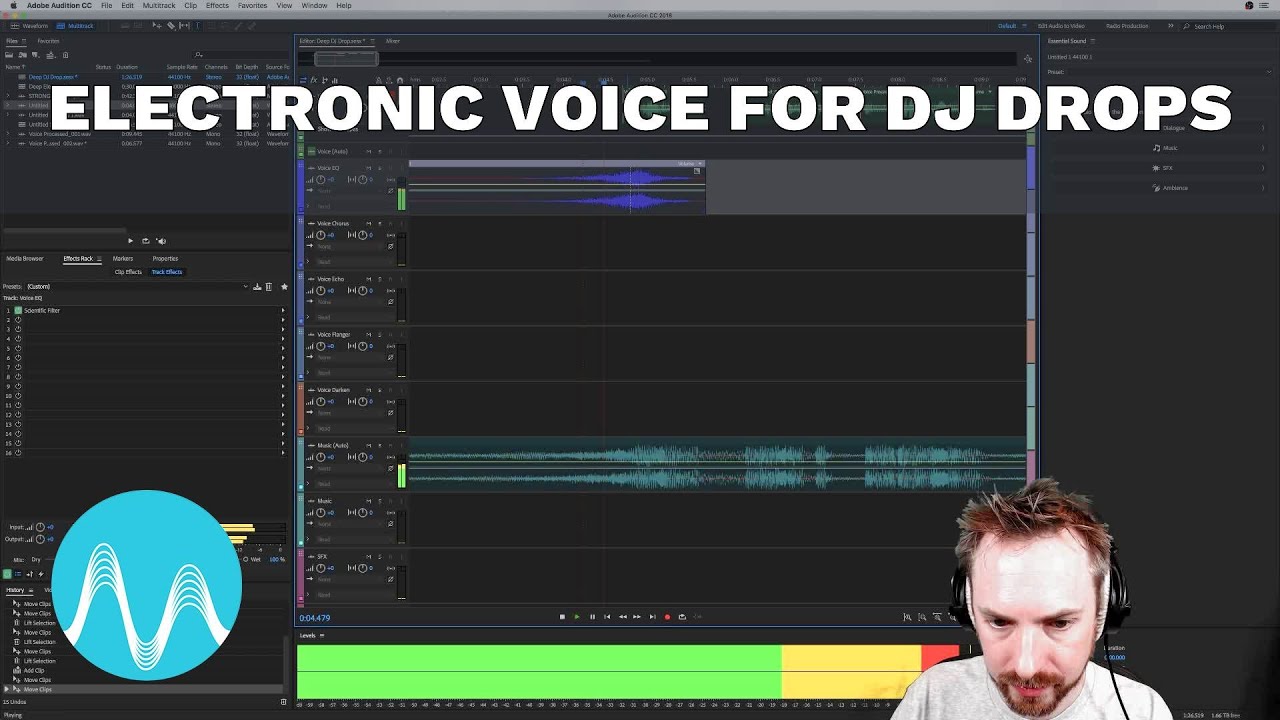1280x720 pixels.
Task: Open the Mixer tab
Action: tap(393, 41)
